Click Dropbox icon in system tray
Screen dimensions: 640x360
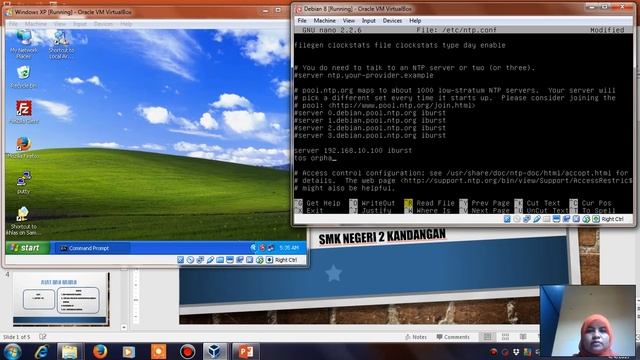coord(516,352)
